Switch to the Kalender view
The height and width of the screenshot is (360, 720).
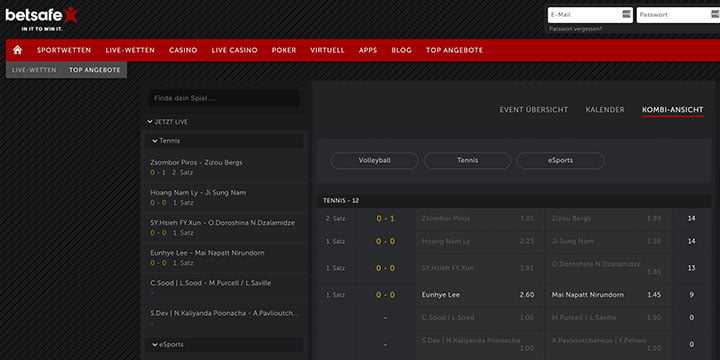(605, 110)
